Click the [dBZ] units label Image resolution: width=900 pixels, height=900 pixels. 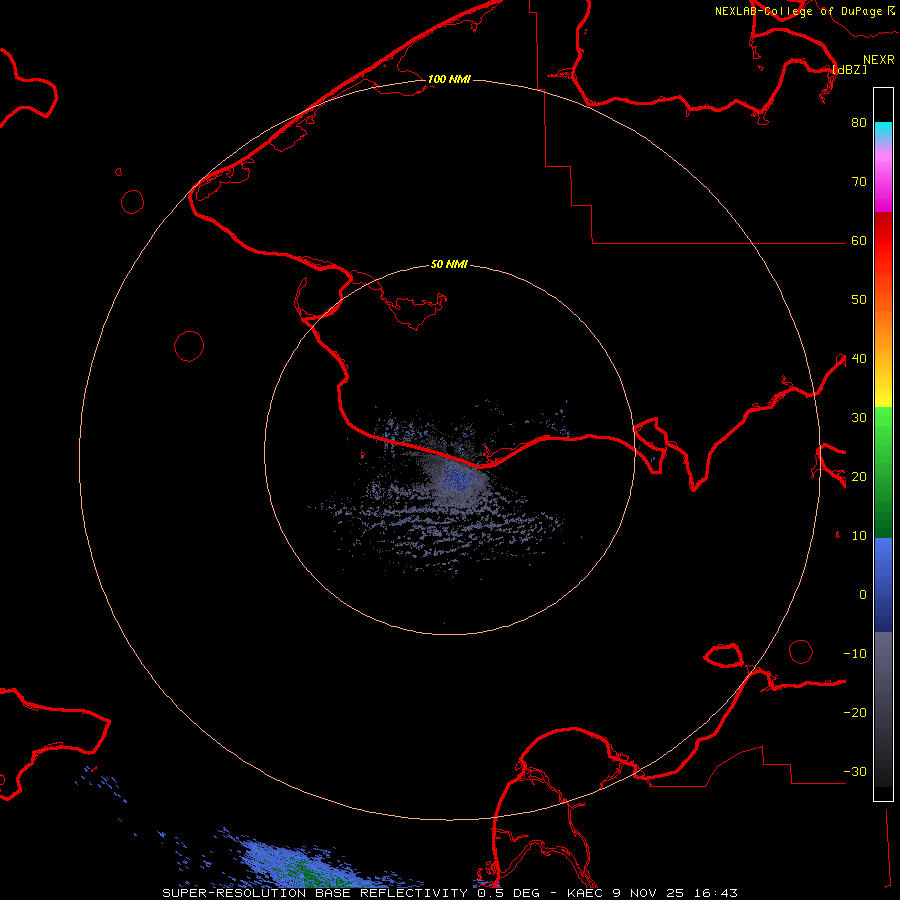[x=849, y=69]
